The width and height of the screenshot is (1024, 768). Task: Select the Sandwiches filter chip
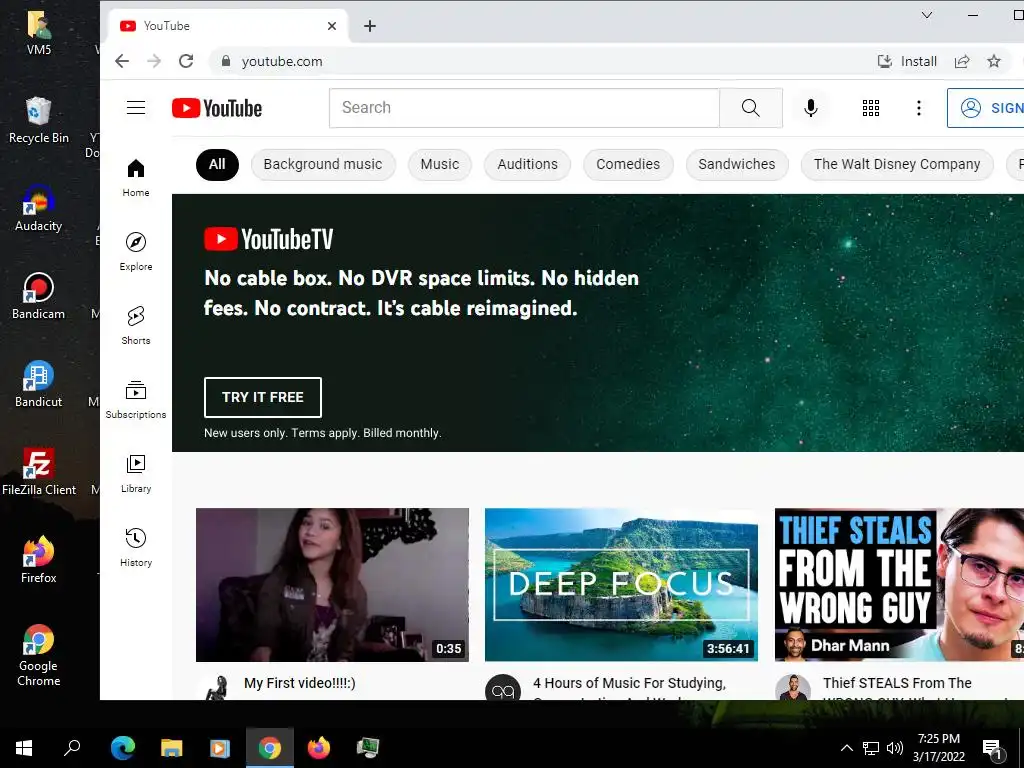(x=737, y=165)
